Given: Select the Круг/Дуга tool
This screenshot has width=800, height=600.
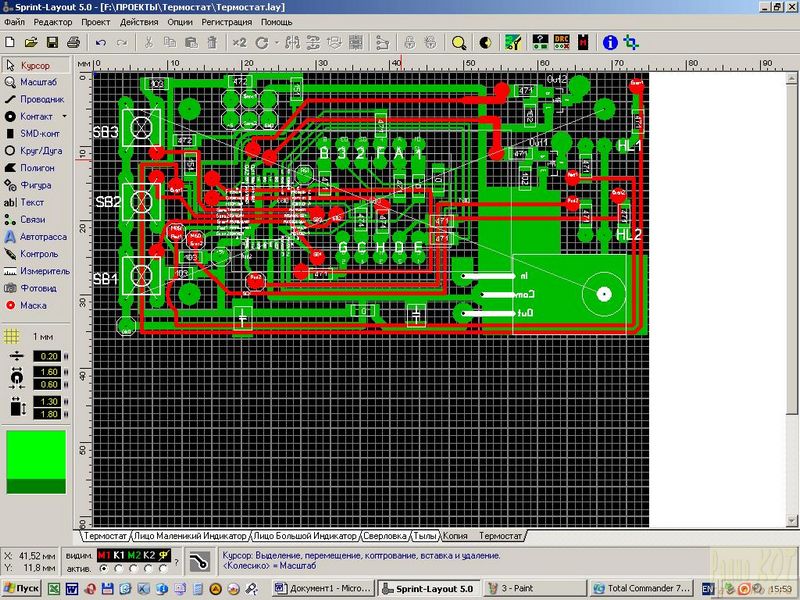Looking at the screenshot, I should coord(36,151).
